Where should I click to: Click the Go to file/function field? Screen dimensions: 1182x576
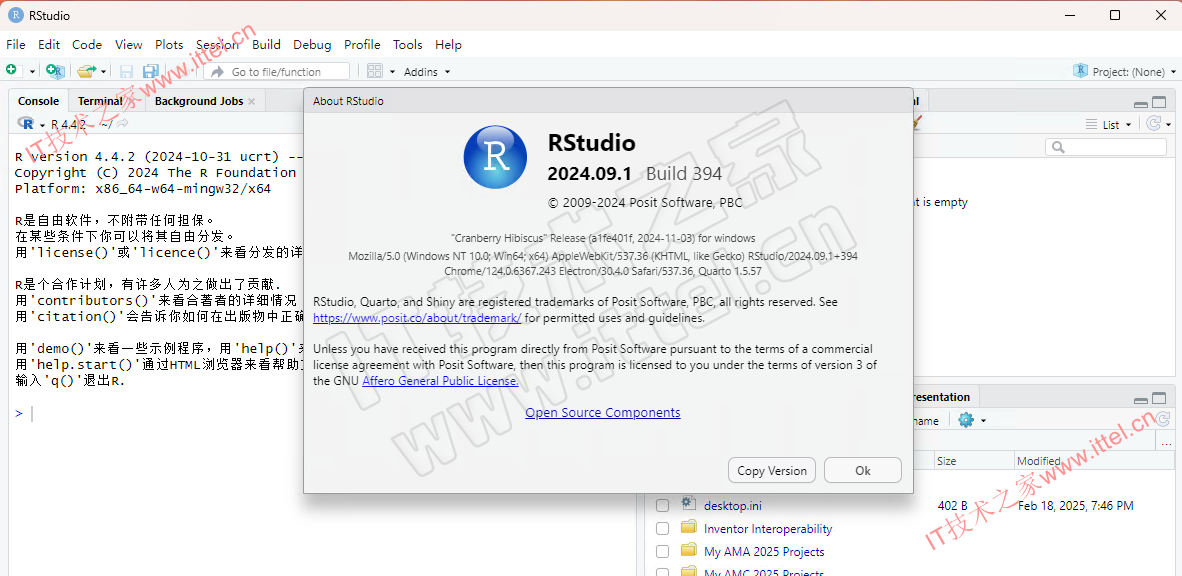(277, 72)
